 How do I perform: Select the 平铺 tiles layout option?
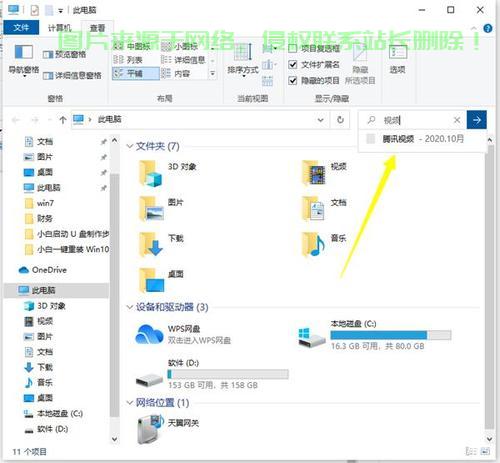coord(135,73)
